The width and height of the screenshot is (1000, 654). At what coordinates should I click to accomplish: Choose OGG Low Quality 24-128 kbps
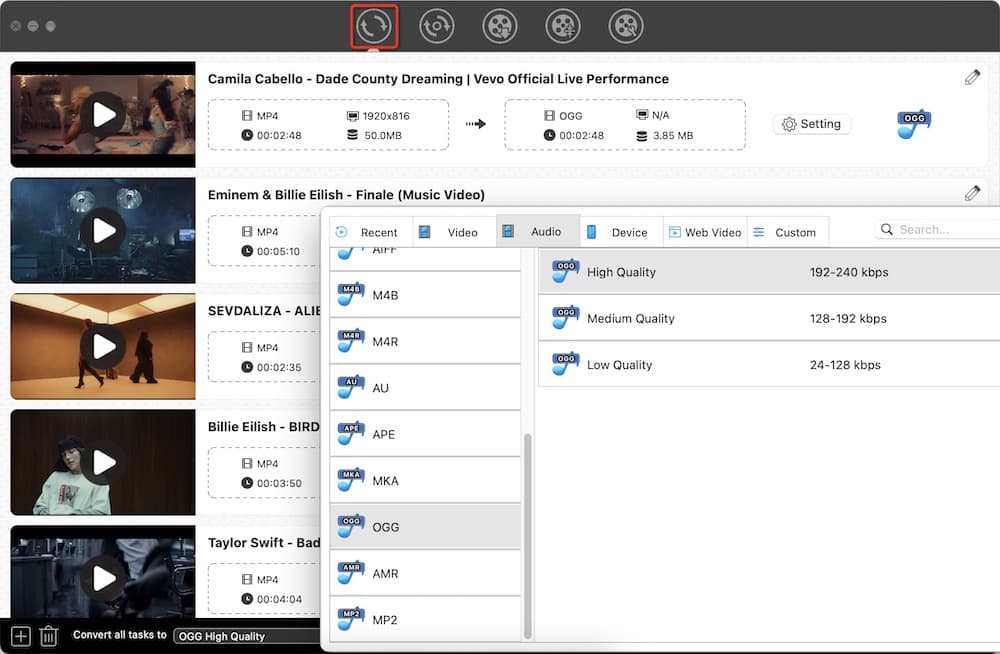tap(769, 364)
